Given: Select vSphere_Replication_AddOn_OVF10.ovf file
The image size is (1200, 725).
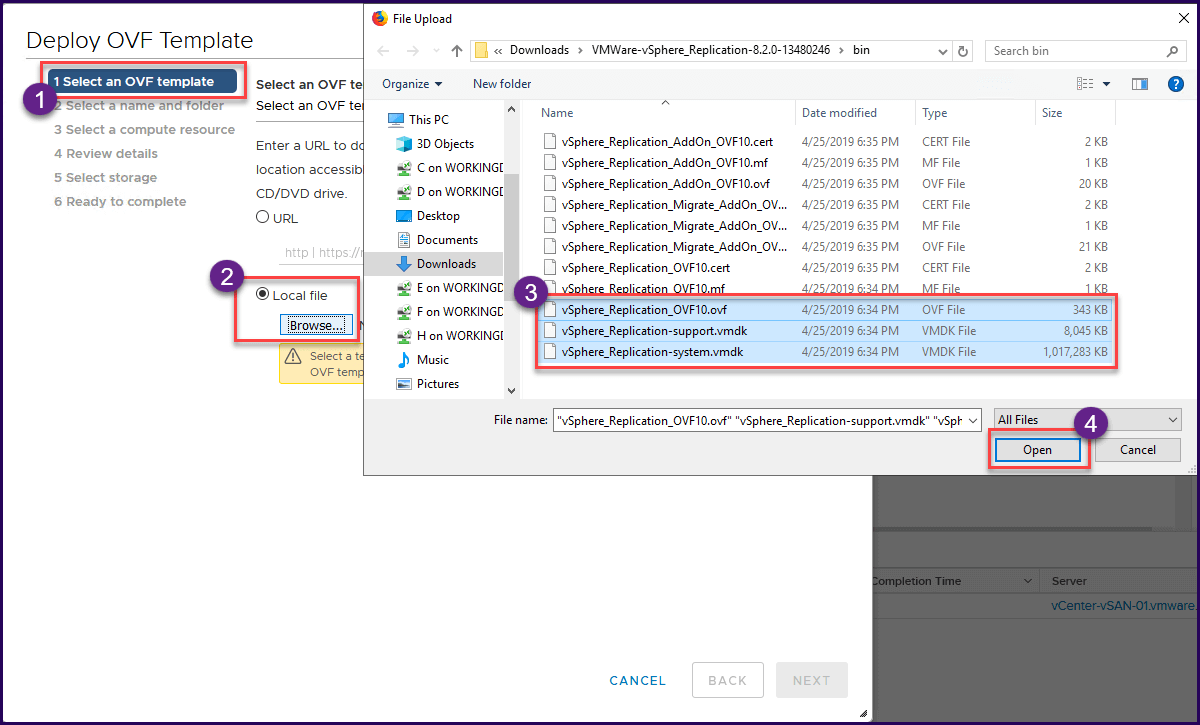Looking at the screenshot, I should pyautogui.click(x=825, y=184).
